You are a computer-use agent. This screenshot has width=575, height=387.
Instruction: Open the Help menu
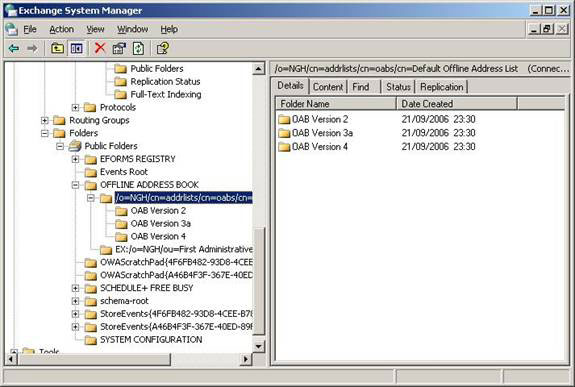pyautogui.click(x=169, y=29)
